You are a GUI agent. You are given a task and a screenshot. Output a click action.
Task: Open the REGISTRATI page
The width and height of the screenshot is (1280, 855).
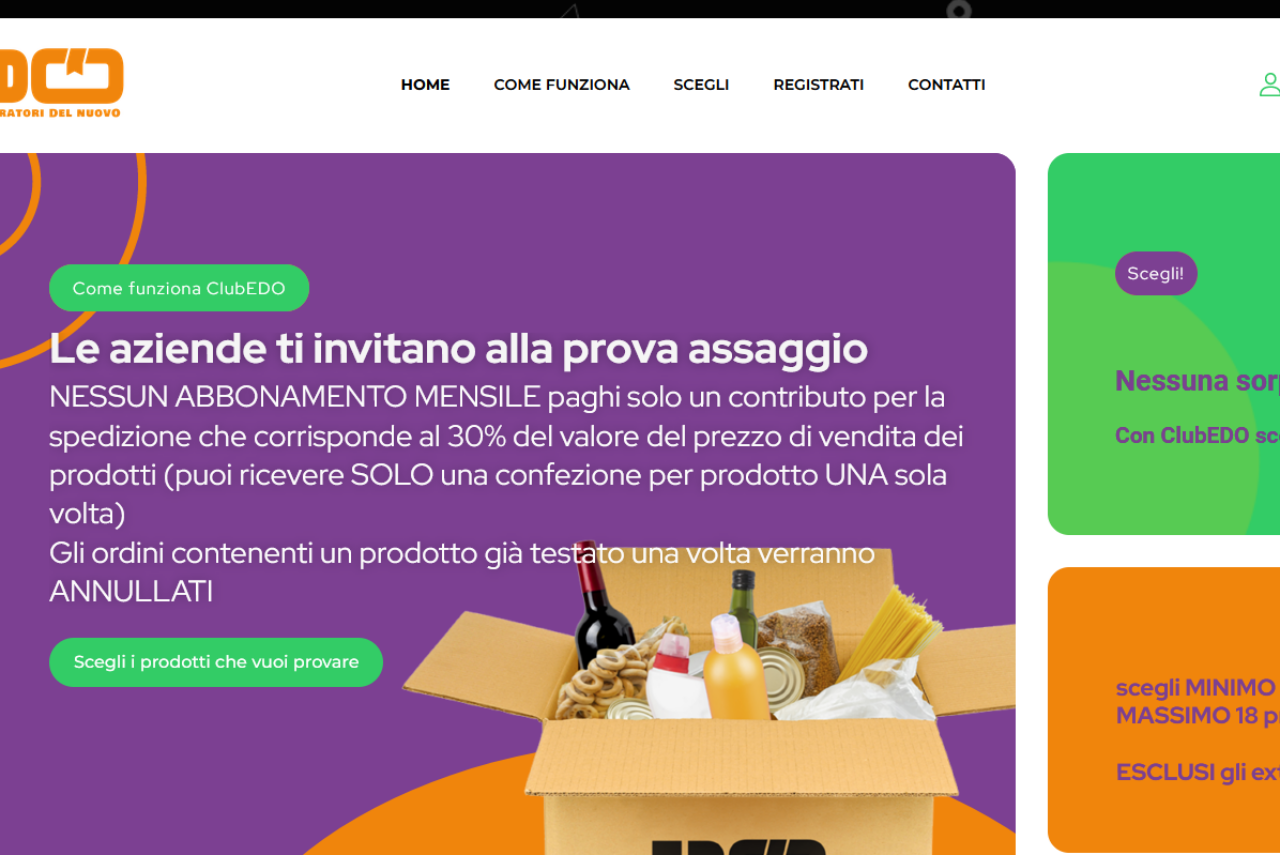click(x=818, y=85)
